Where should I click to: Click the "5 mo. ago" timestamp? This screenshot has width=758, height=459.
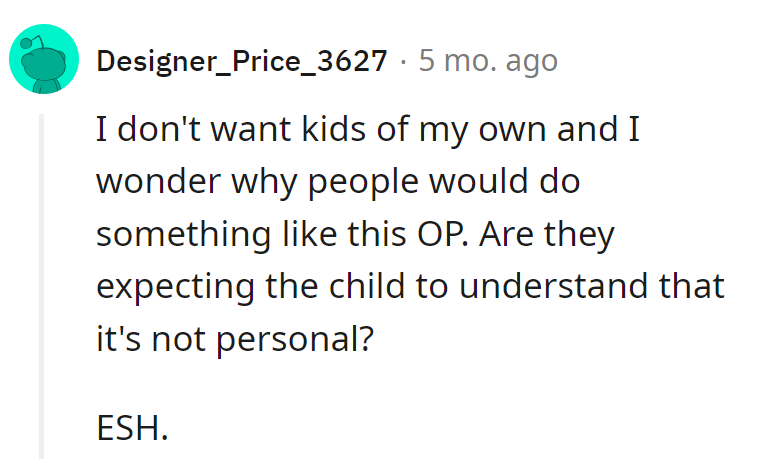coord(488,62)
